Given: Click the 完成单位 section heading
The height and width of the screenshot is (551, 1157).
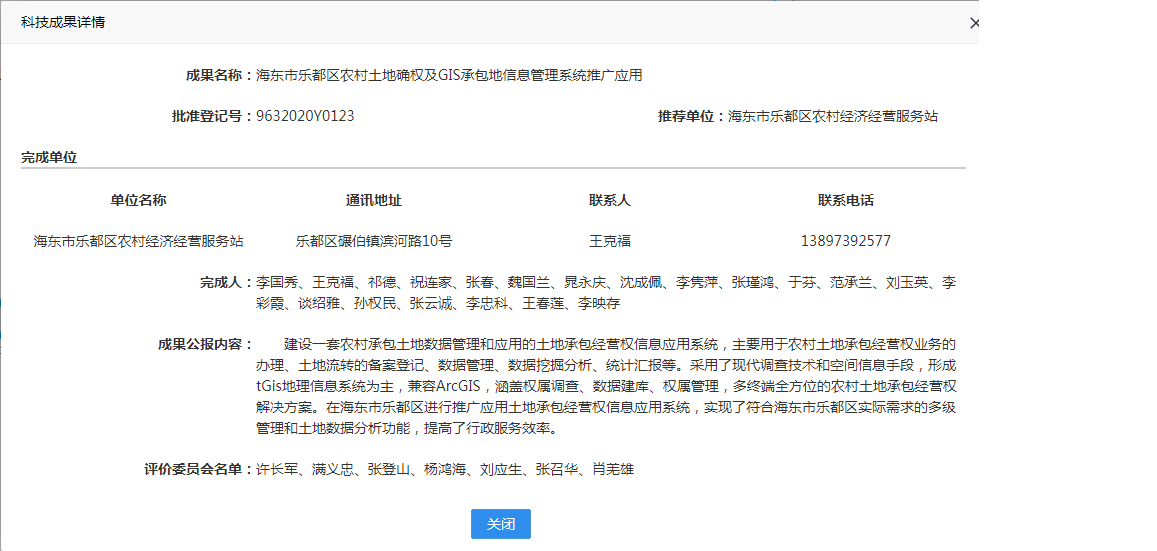Looking at the screenshot, I should point(49,157).
